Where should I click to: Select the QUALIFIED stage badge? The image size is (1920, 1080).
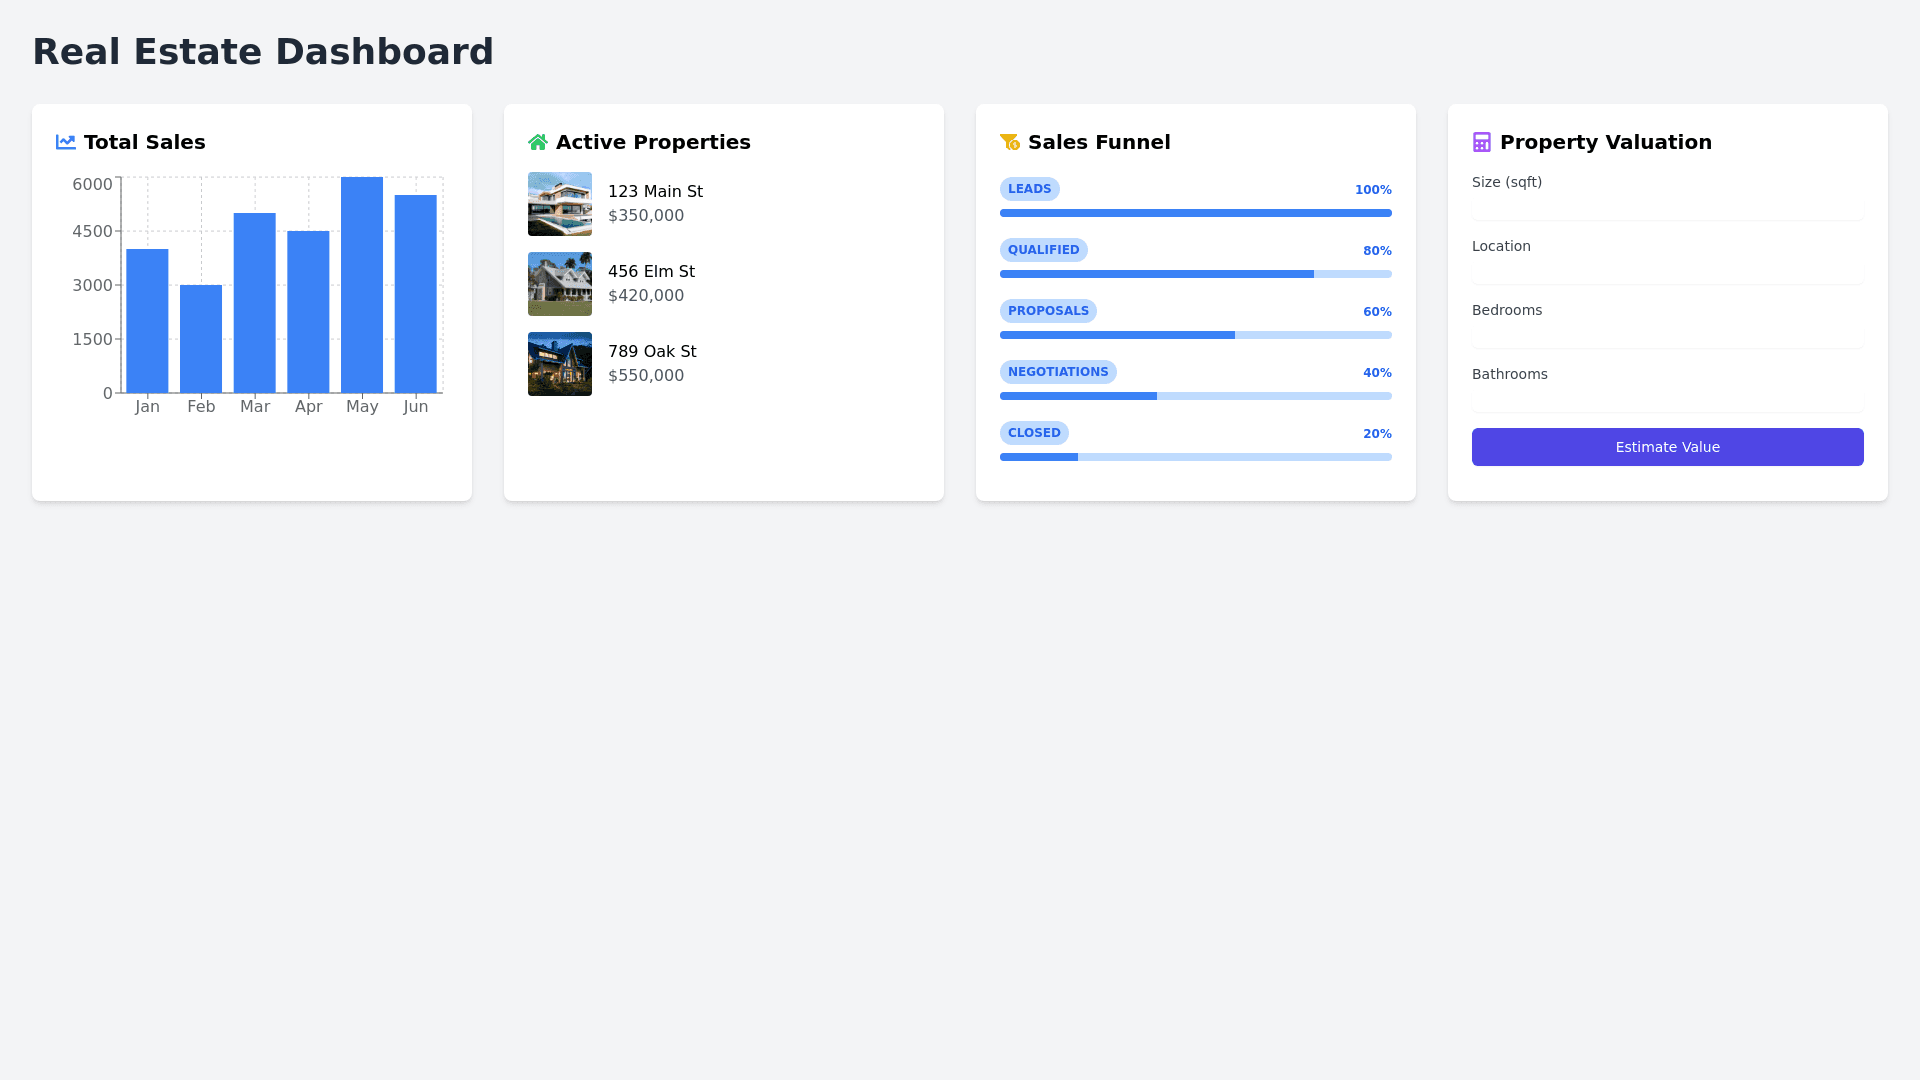[x=1043, y=250]
